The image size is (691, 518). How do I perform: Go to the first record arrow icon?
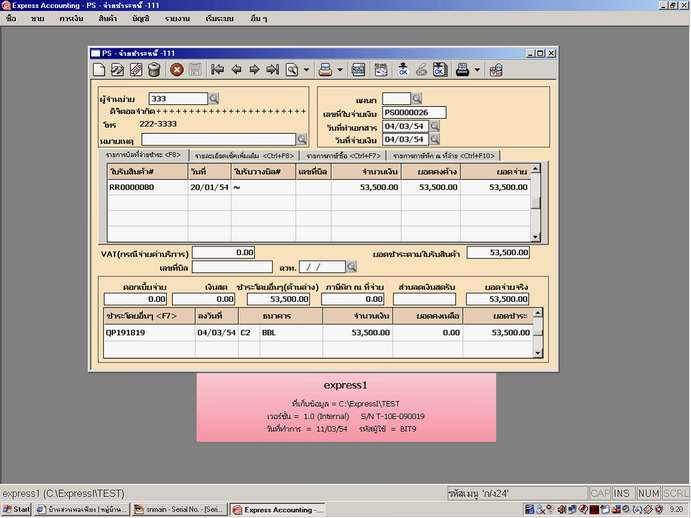(217, 70)
